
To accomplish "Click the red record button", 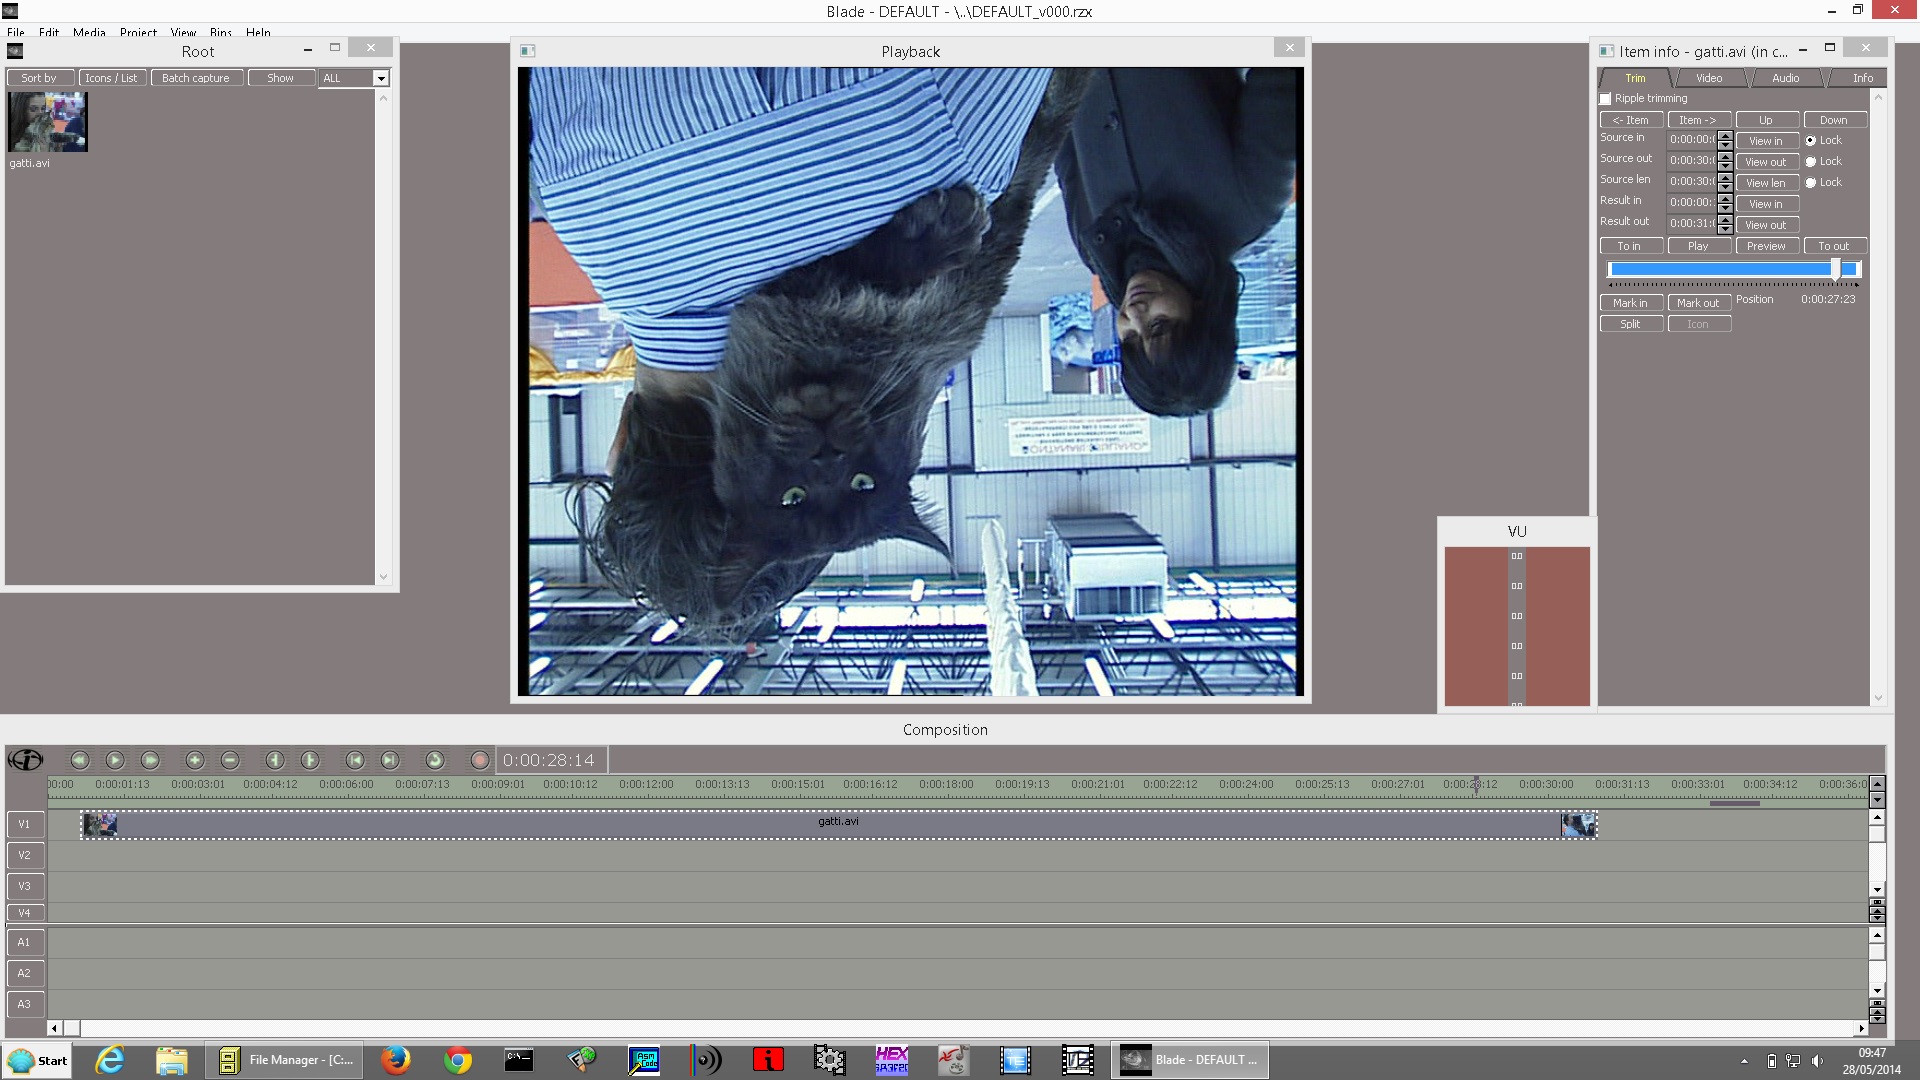I will pos(480,760).
